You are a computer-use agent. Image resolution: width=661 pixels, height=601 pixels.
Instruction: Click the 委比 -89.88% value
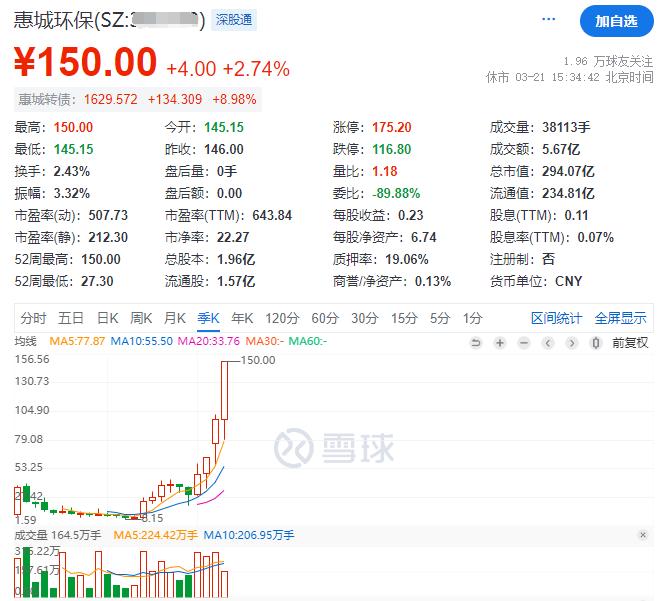396,193
